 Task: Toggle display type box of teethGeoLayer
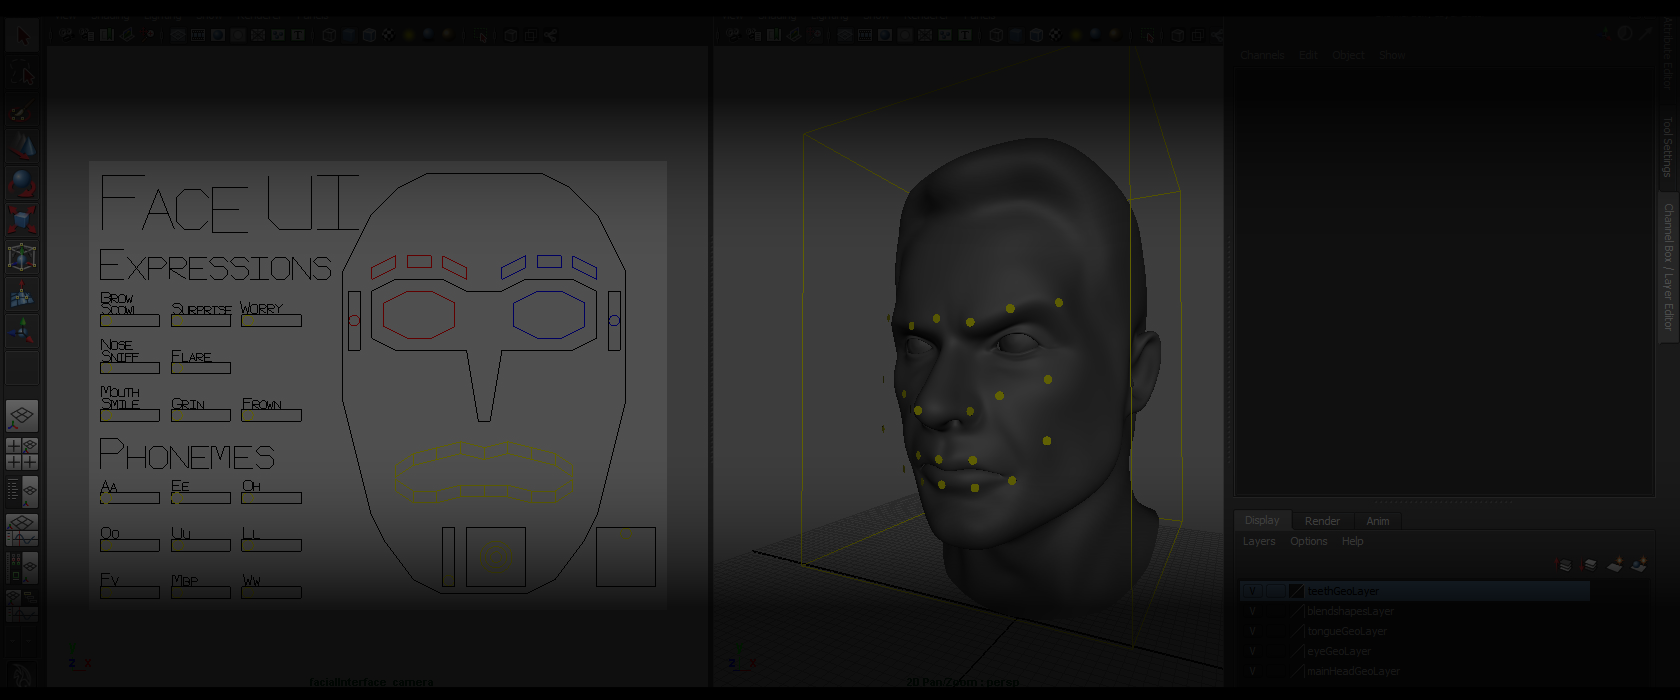pyautogui.click(x=1275, y=591)
